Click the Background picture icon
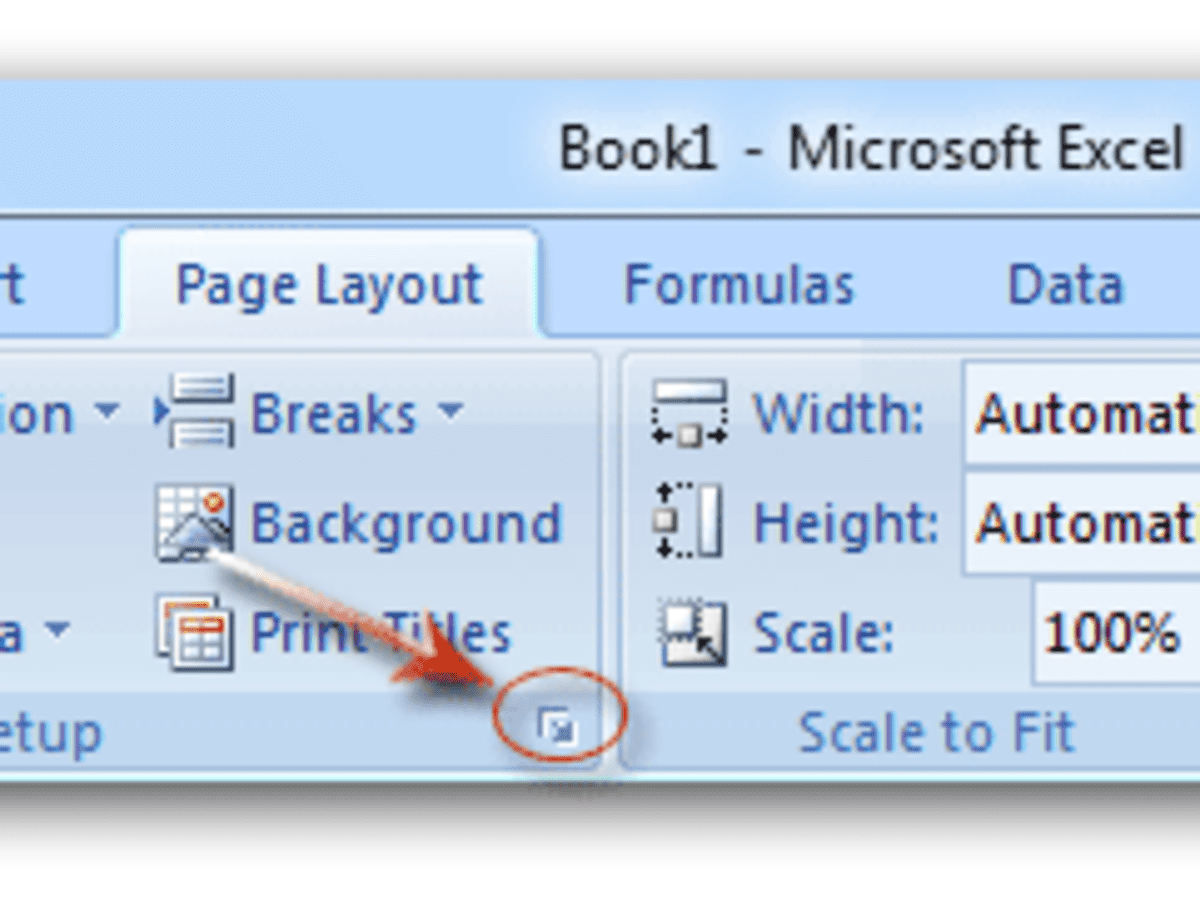1200x900 pixels. click(195, 521)
